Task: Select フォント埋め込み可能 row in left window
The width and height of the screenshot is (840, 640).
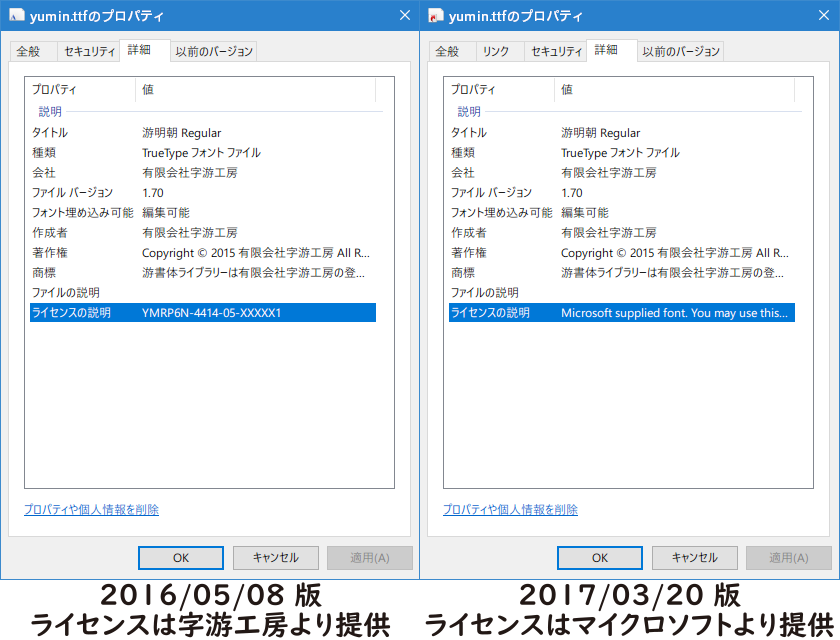Action: click(x=203, y=213)
